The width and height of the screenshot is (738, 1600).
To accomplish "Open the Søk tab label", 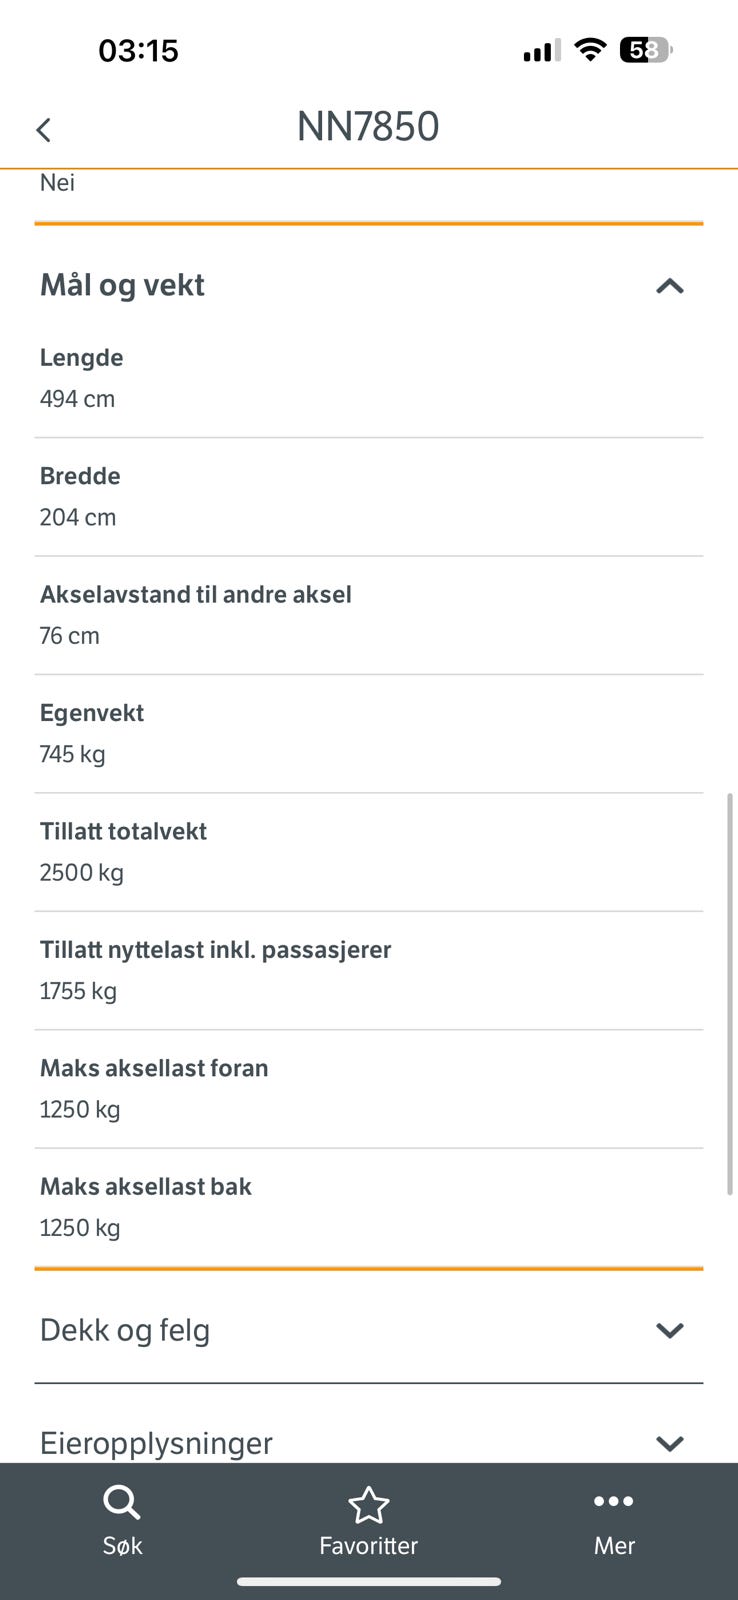I will click(122, 1546).
